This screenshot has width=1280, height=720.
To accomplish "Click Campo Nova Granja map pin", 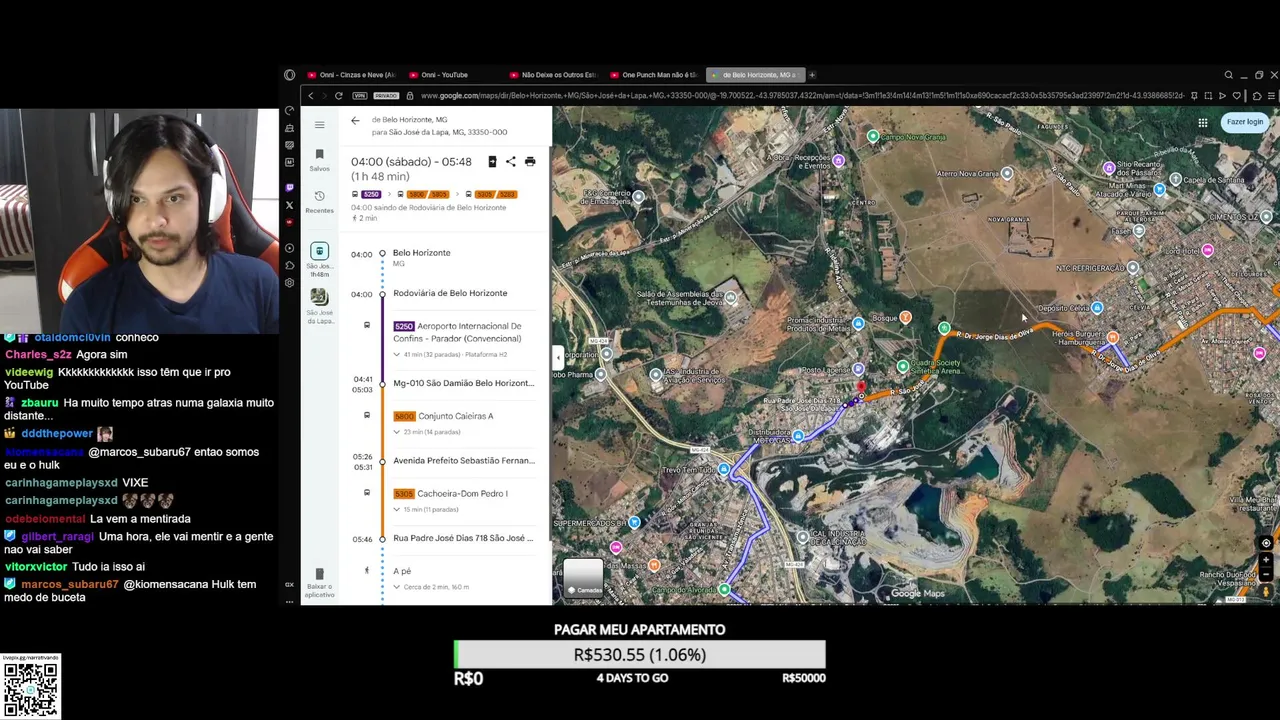I will click(x=873, y=136).
